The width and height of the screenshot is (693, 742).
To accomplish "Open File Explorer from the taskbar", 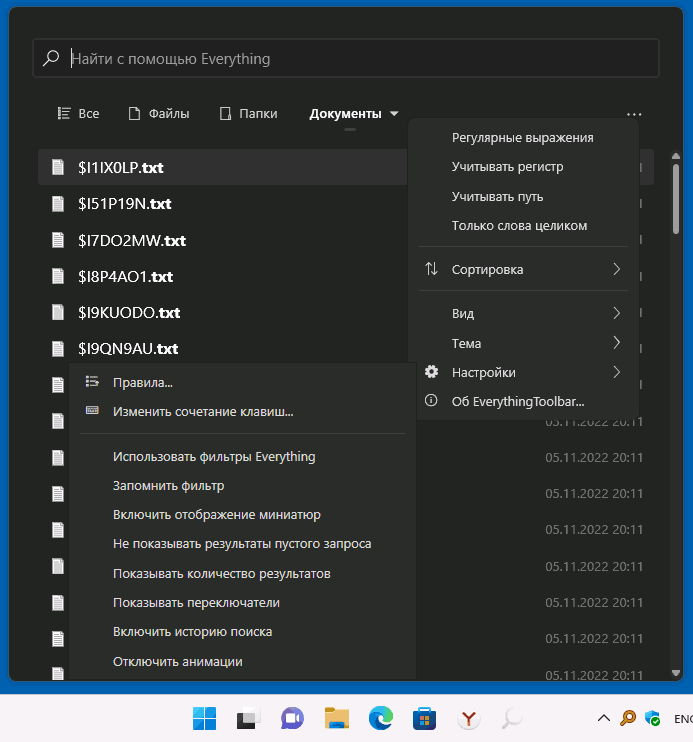I will pos(337,718).
